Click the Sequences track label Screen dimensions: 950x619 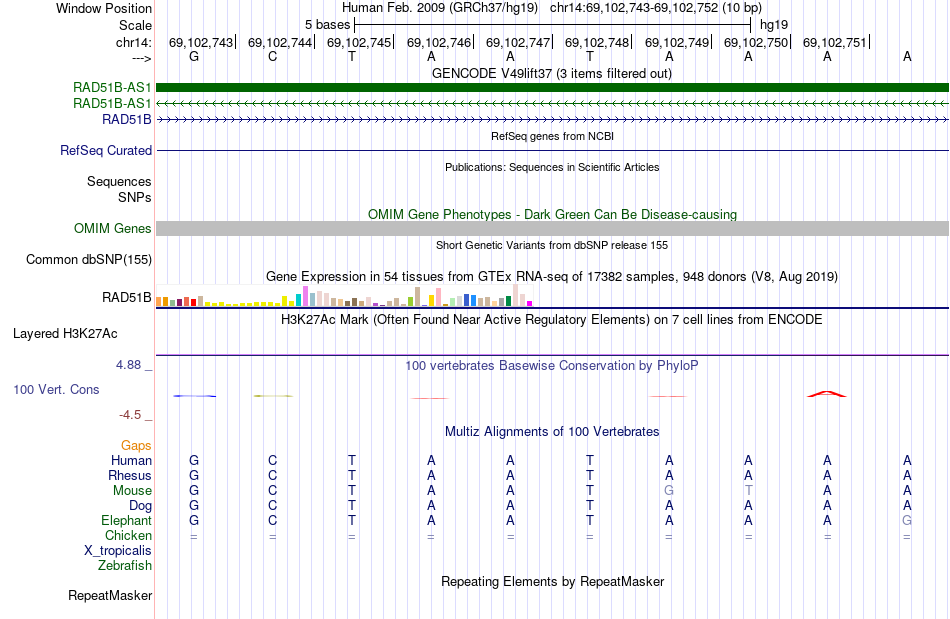click(x=119, y=181)
